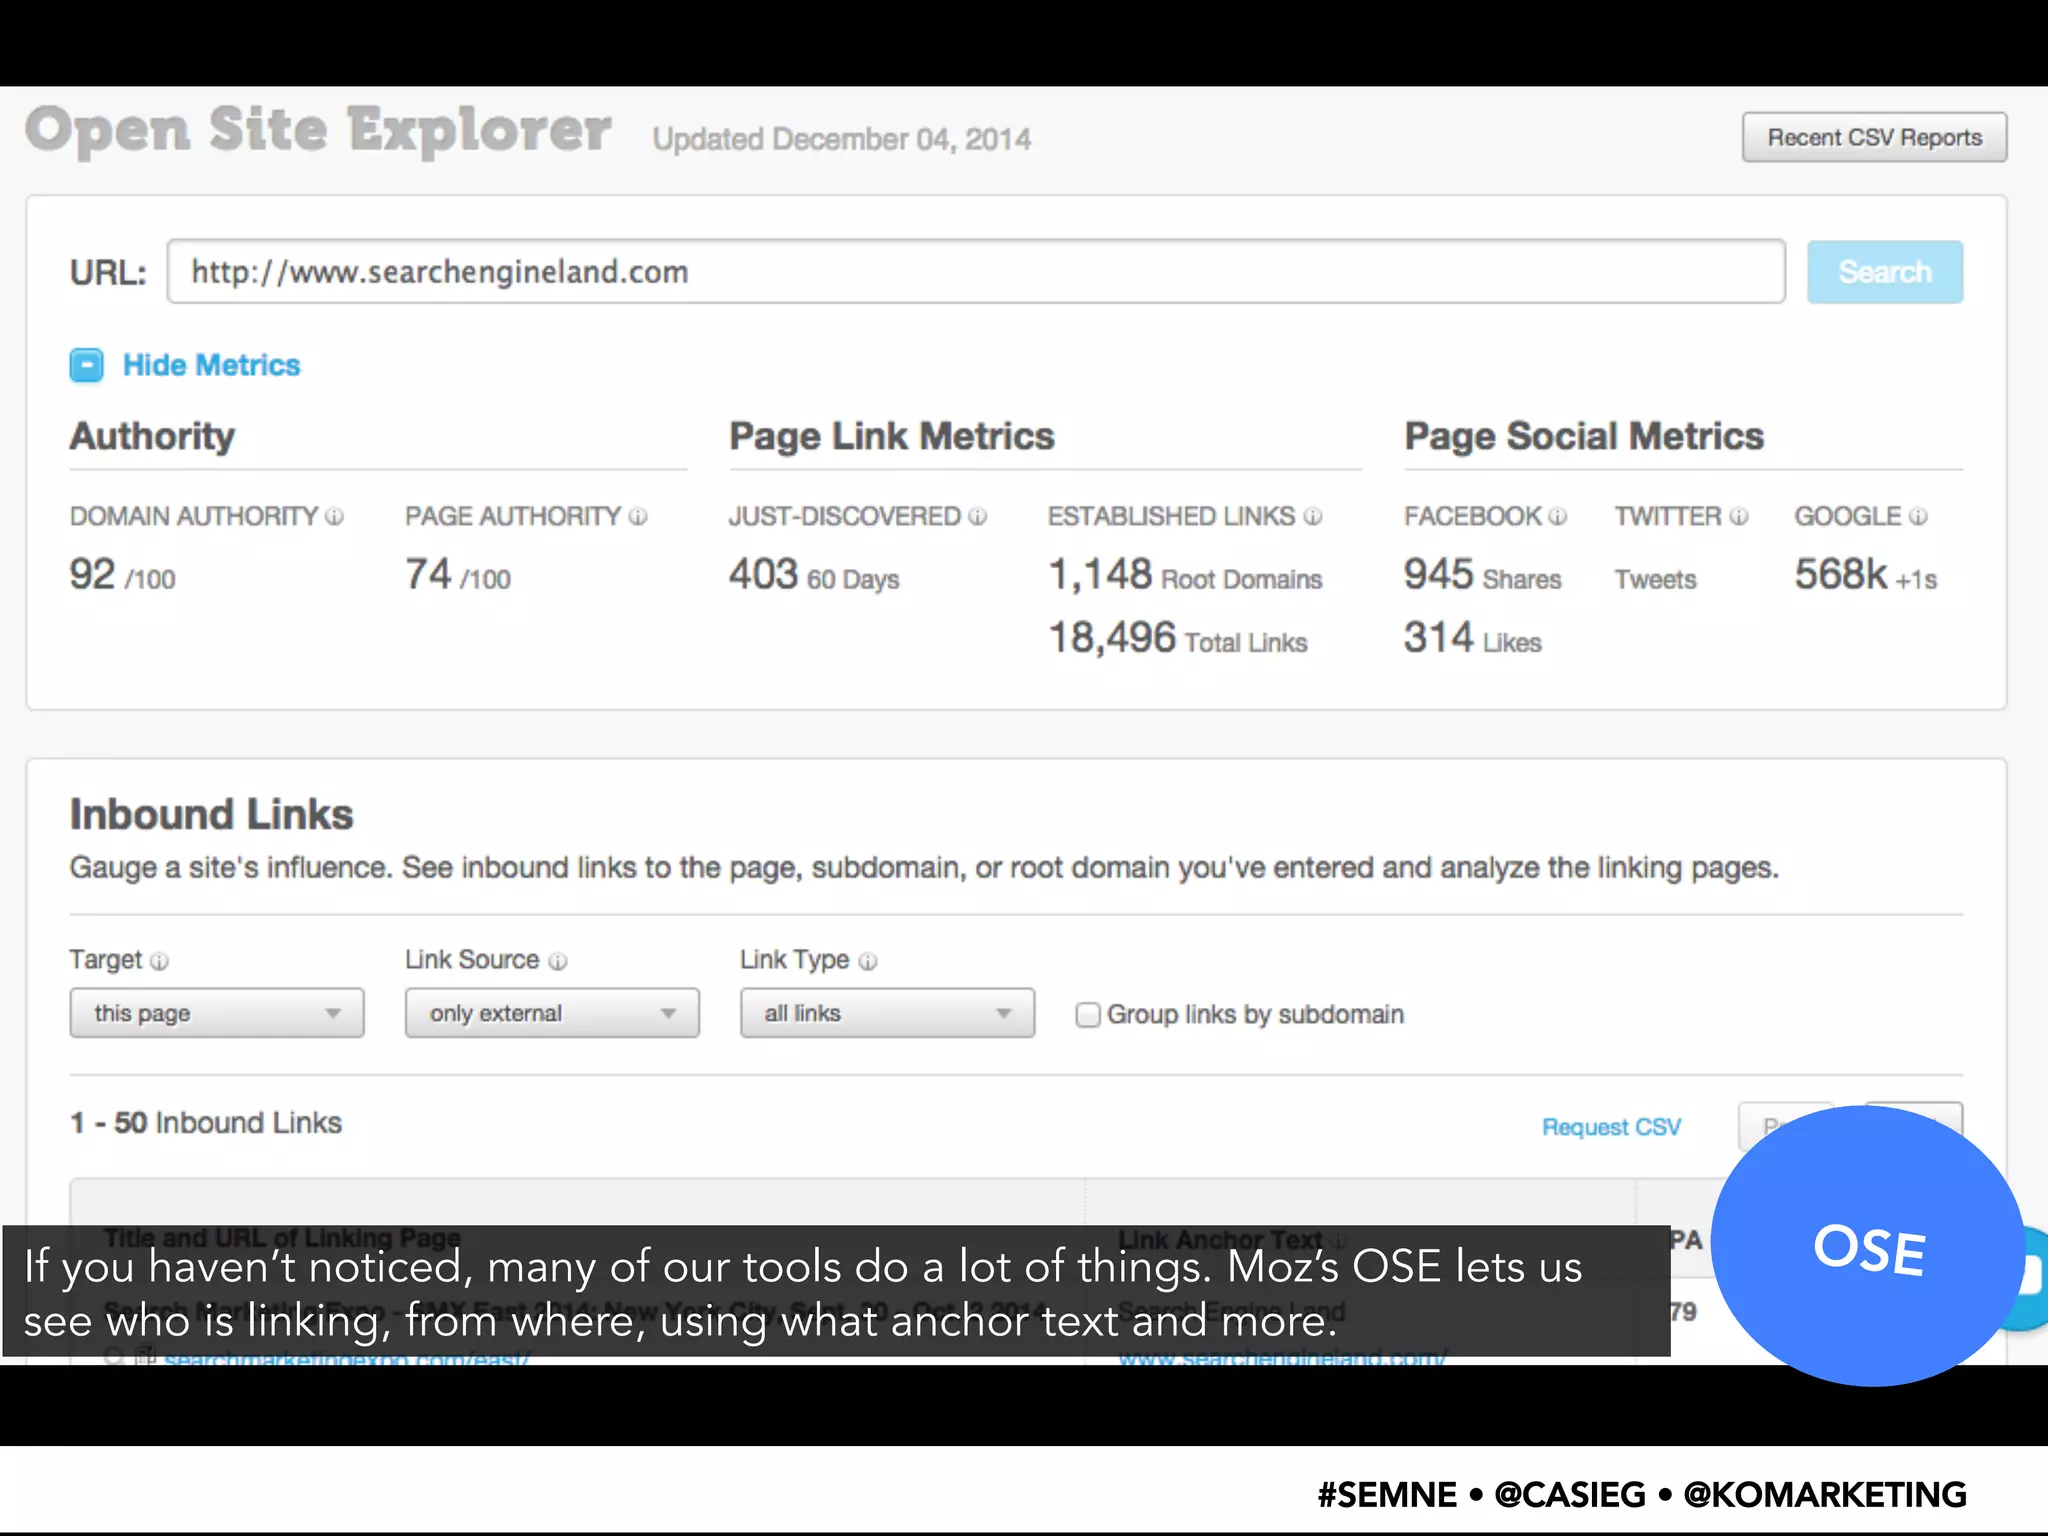Click the Hide Metrics link
Viewport: 2048px width, 1536px height.
(x=211, y=365)
